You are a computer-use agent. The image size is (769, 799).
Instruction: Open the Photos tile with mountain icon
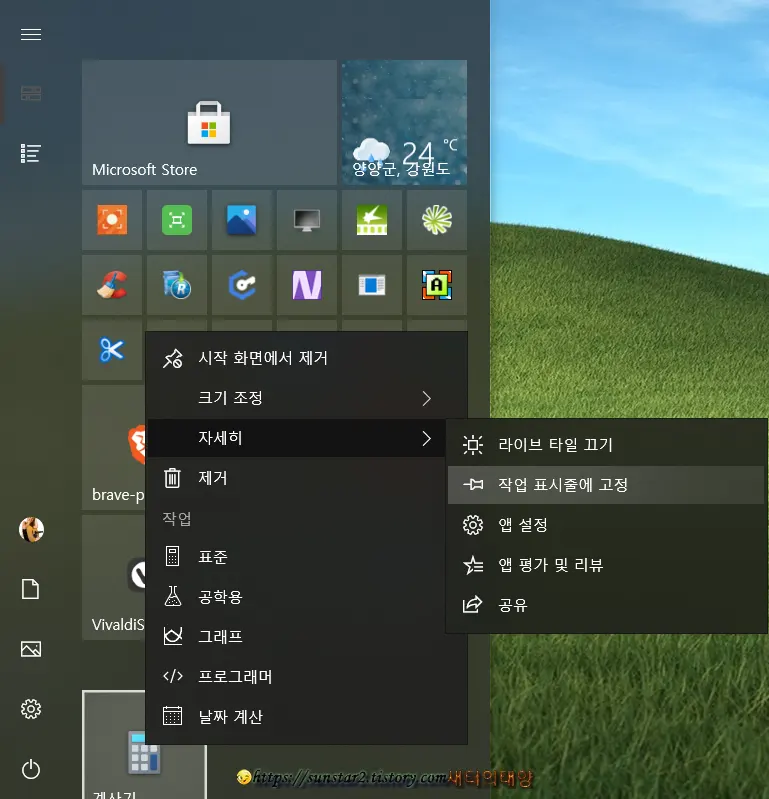coord(242,220)
